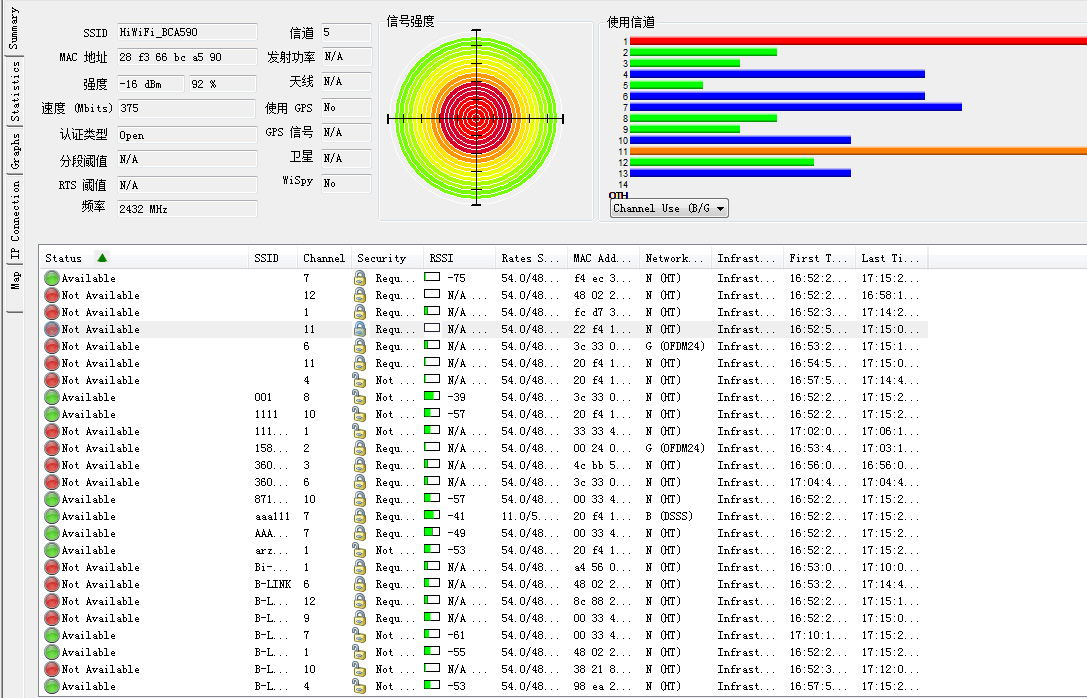The image size is (1087, 698).
Task: Click the red status icon for B-LINK network
Action: [x=52, y=584]
